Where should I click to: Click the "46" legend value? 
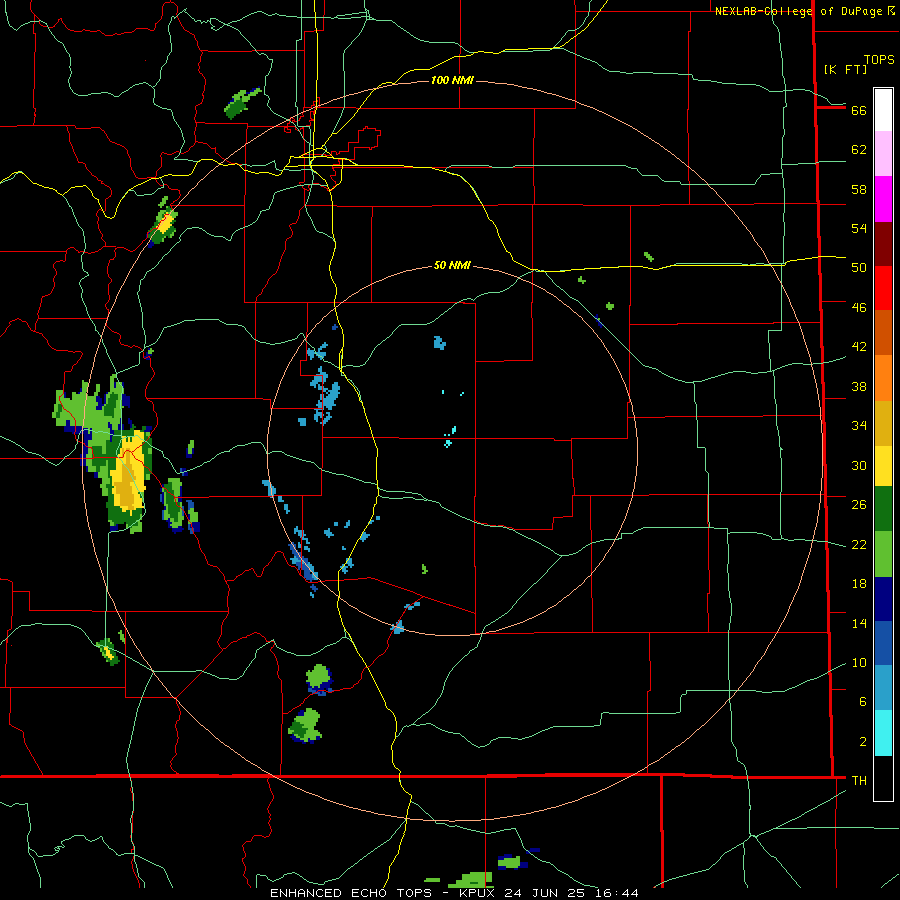[859, 308]
